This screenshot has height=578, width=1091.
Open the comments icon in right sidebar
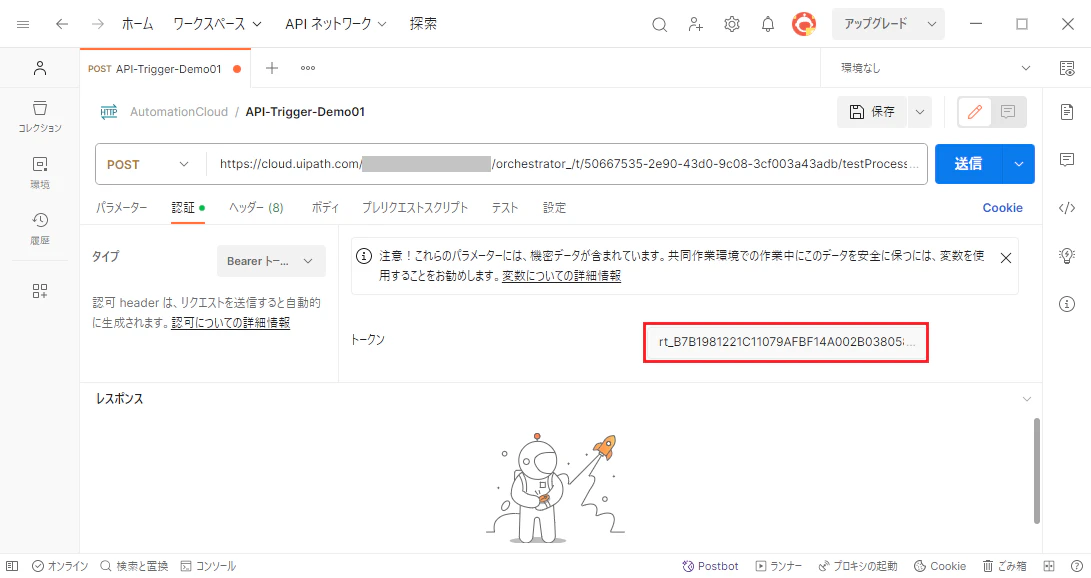coord(1067,160)
